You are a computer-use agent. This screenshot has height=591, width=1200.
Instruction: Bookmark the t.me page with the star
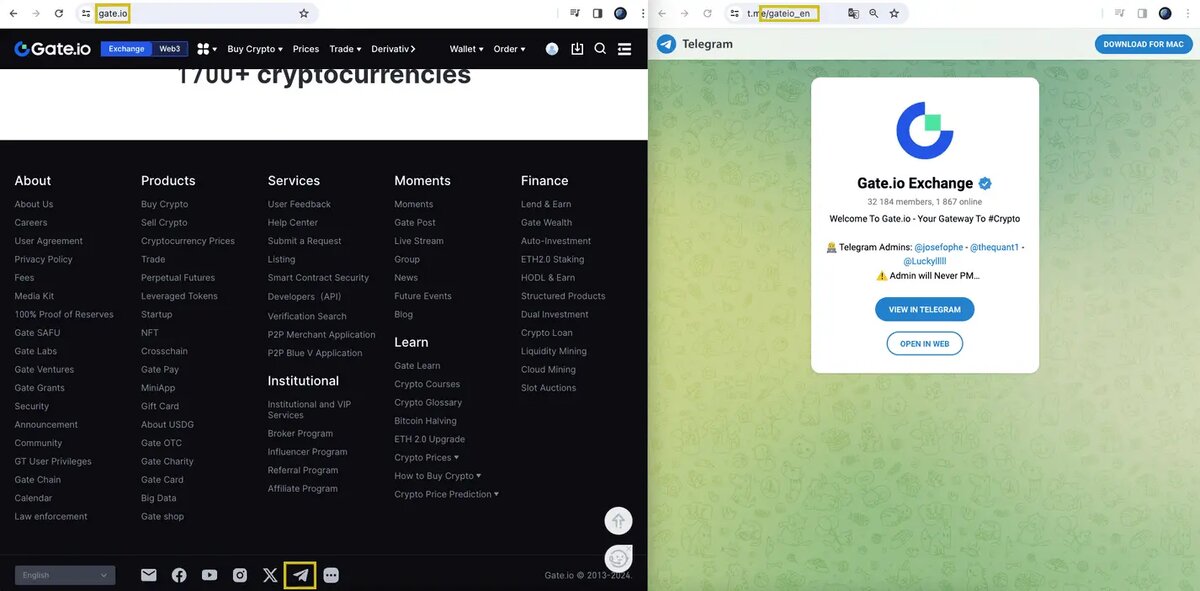pyautogui.click(x=894, y=13)
